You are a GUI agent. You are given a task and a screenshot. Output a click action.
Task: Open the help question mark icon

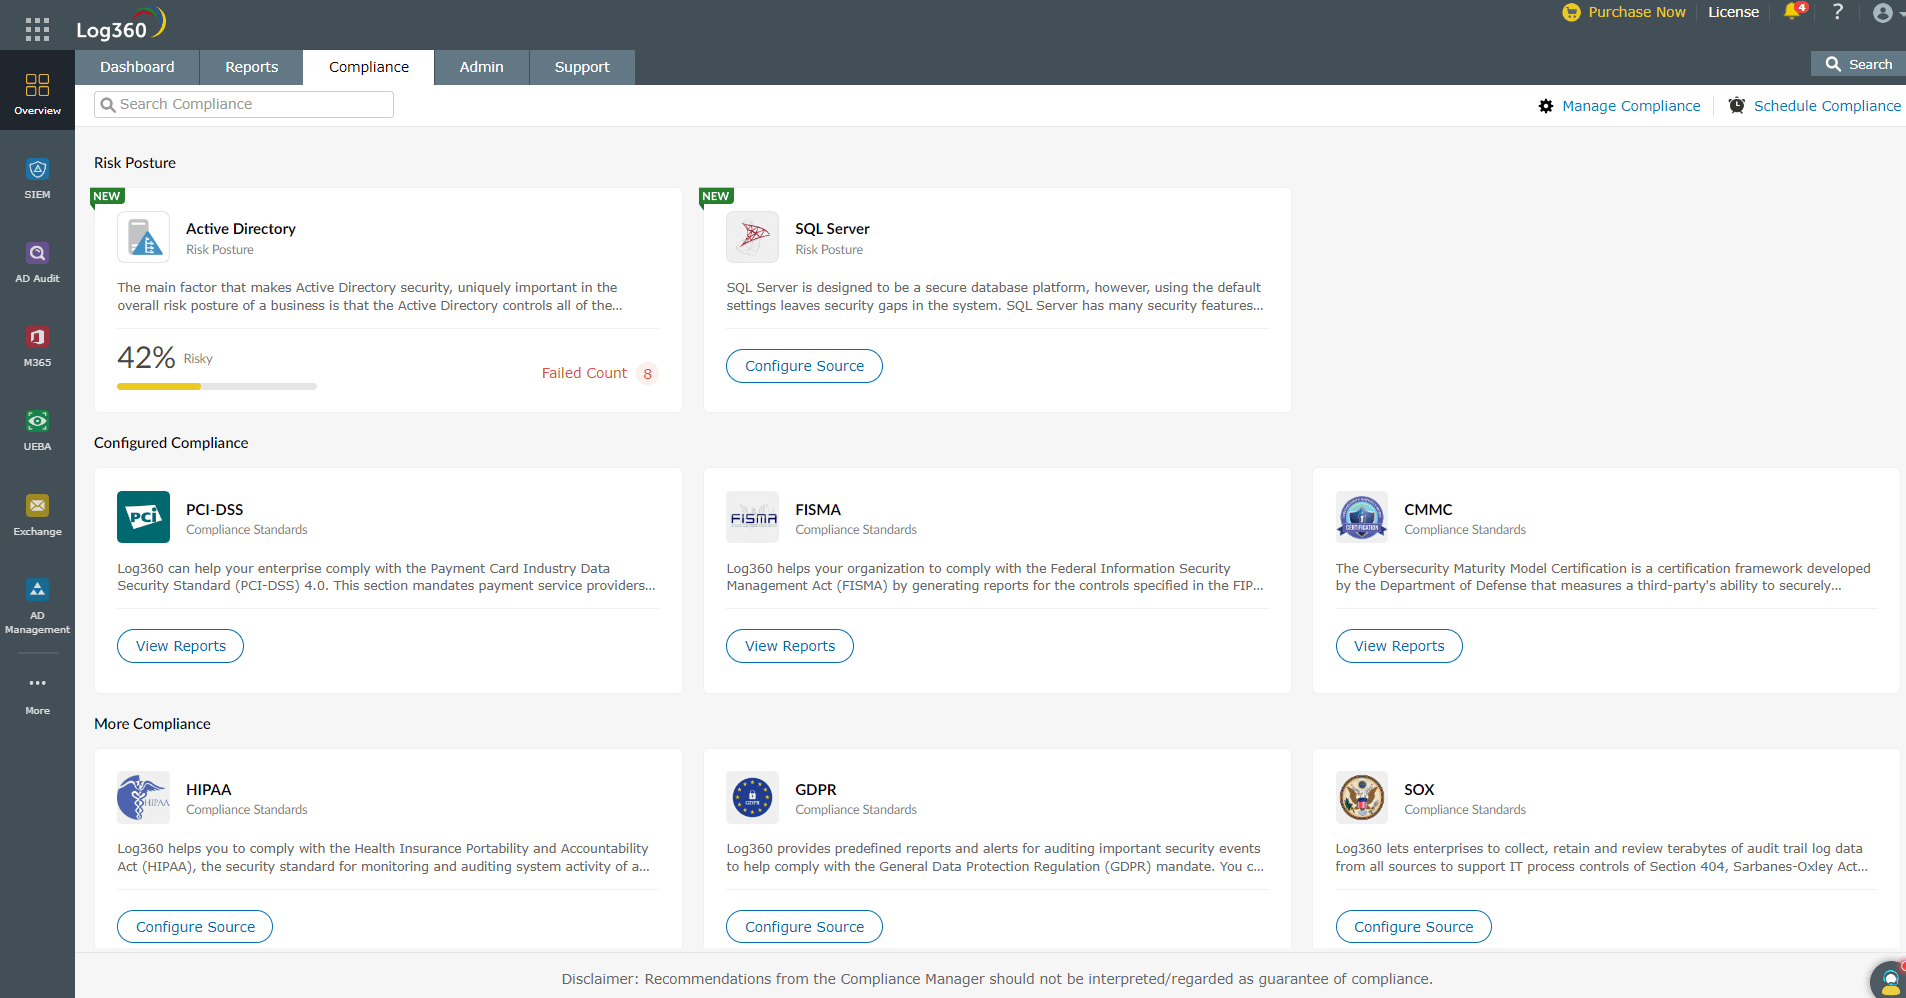coord(1837,12)
